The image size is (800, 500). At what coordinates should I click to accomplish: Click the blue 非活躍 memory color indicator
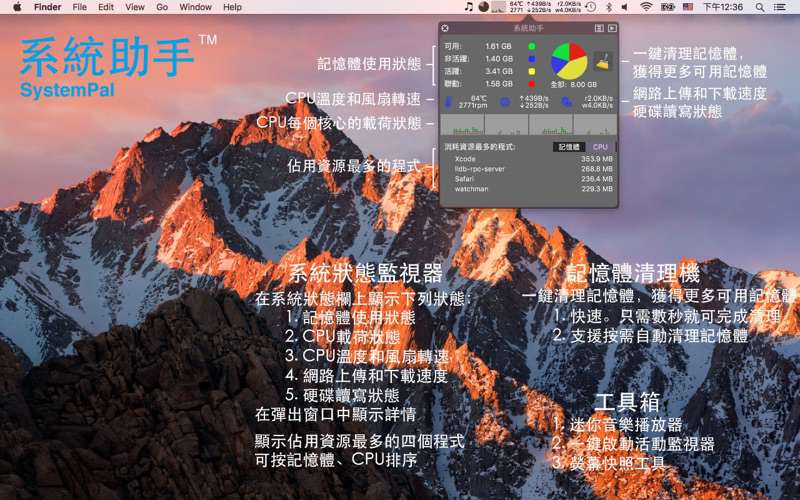[532, 59]
